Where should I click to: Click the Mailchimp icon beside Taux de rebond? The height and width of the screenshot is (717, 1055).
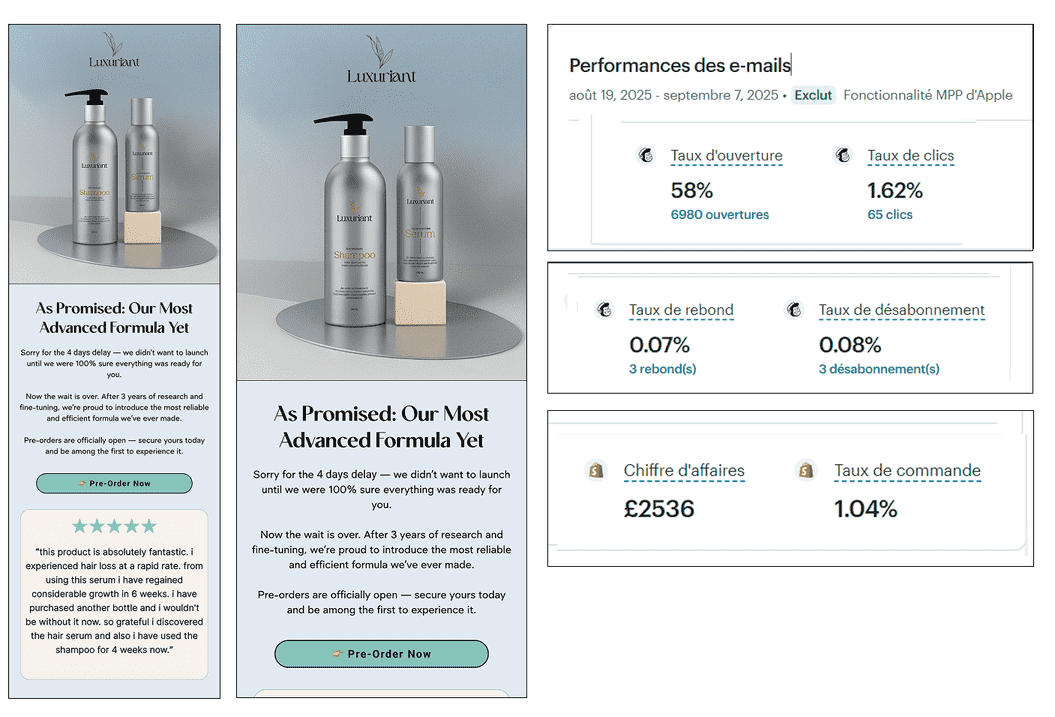click(x=604, y=310)
